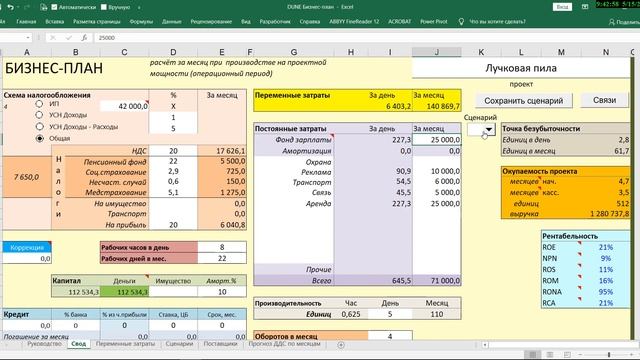Open the ACROBAT ribbon tab

[400, 22]
